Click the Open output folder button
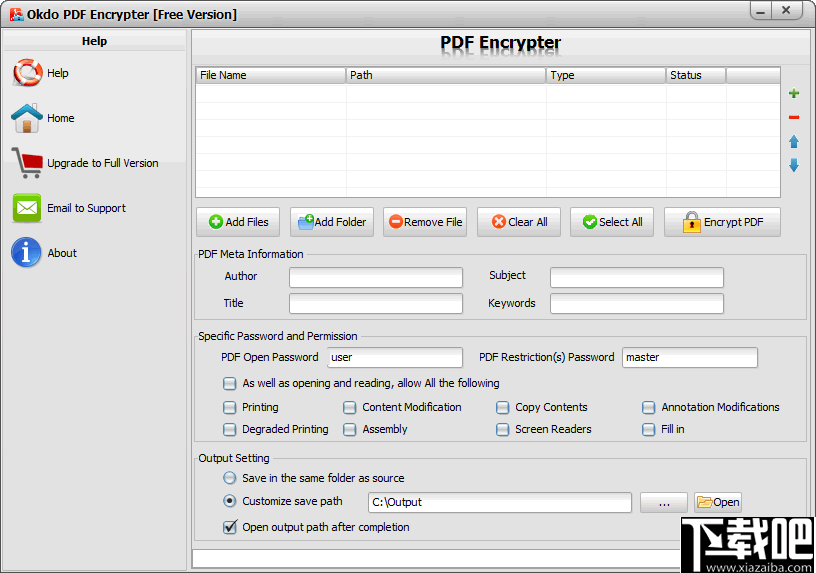The image size is (816, 573). (x=718, y=502)
